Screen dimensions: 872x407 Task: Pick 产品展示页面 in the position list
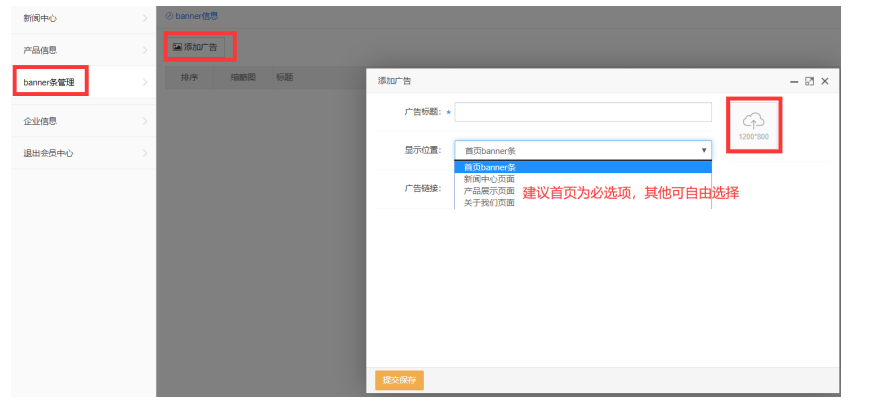(490, 191)
